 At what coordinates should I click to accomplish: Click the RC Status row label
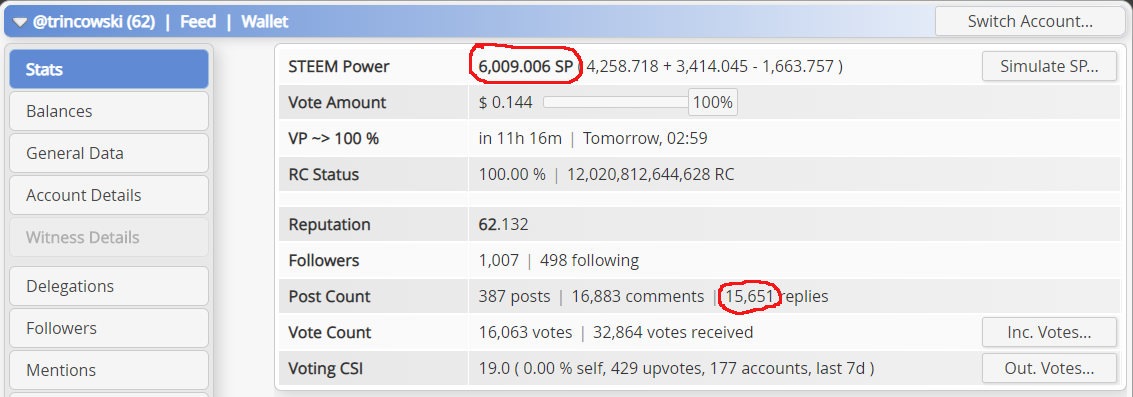click(x=324, y=174)
